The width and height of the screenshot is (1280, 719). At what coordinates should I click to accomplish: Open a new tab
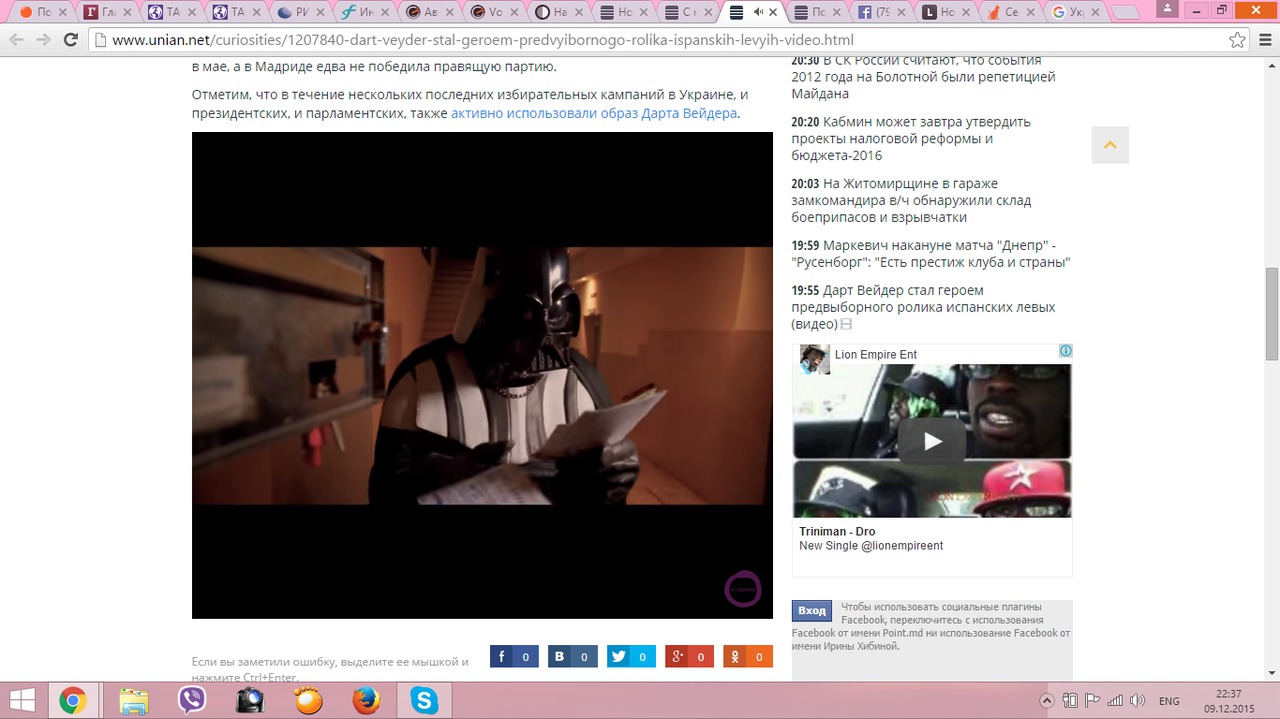tap(1127, 13)
